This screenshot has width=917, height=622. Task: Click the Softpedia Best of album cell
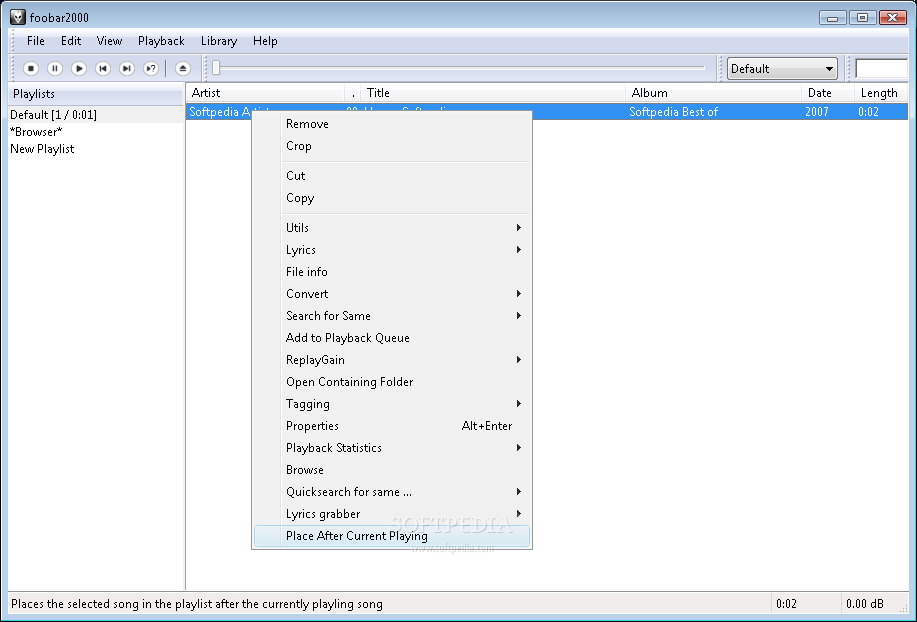(674, 112)
